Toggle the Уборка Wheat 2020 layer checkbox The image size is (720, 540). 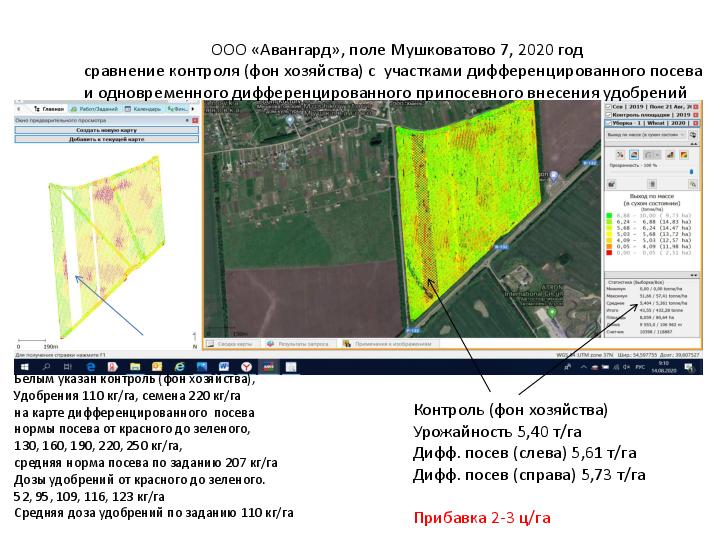[x=609, y=124]
